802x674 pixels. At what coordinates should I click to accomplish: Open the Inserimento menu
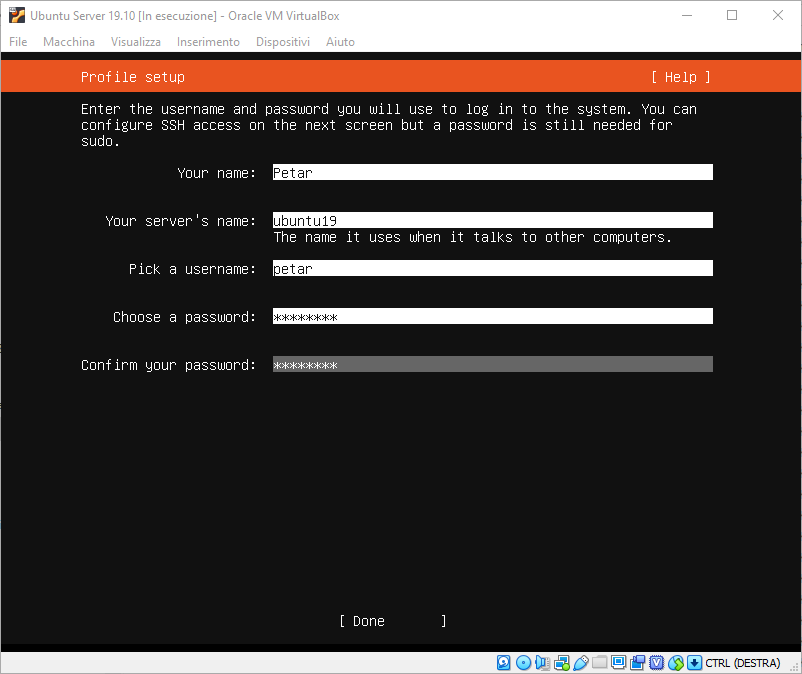click(x=208, y=42)
